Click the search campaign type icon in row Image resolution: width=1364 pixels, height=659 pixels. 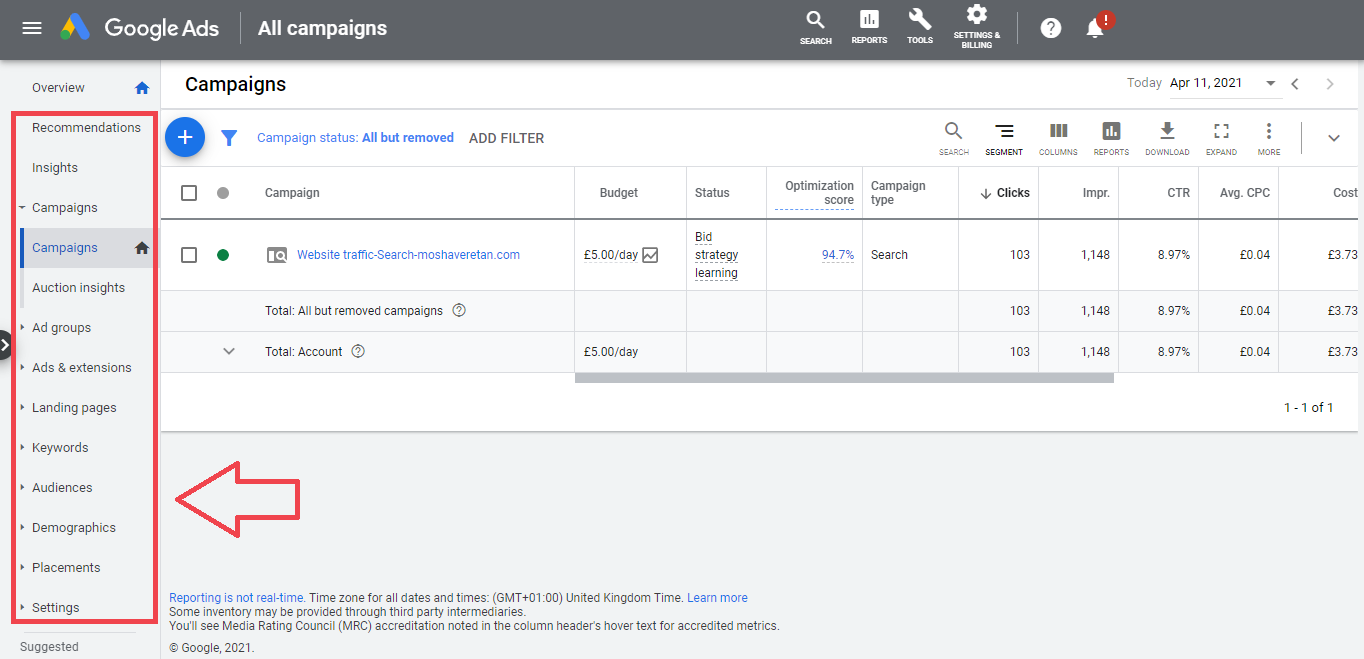point(277,255)
